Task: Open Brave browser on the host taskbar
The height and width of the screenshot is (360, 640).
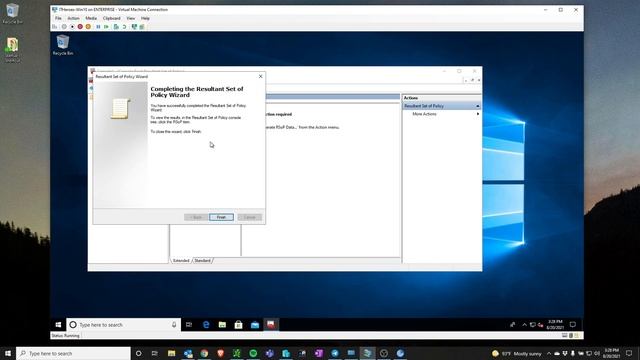Action: coord(220,353)
